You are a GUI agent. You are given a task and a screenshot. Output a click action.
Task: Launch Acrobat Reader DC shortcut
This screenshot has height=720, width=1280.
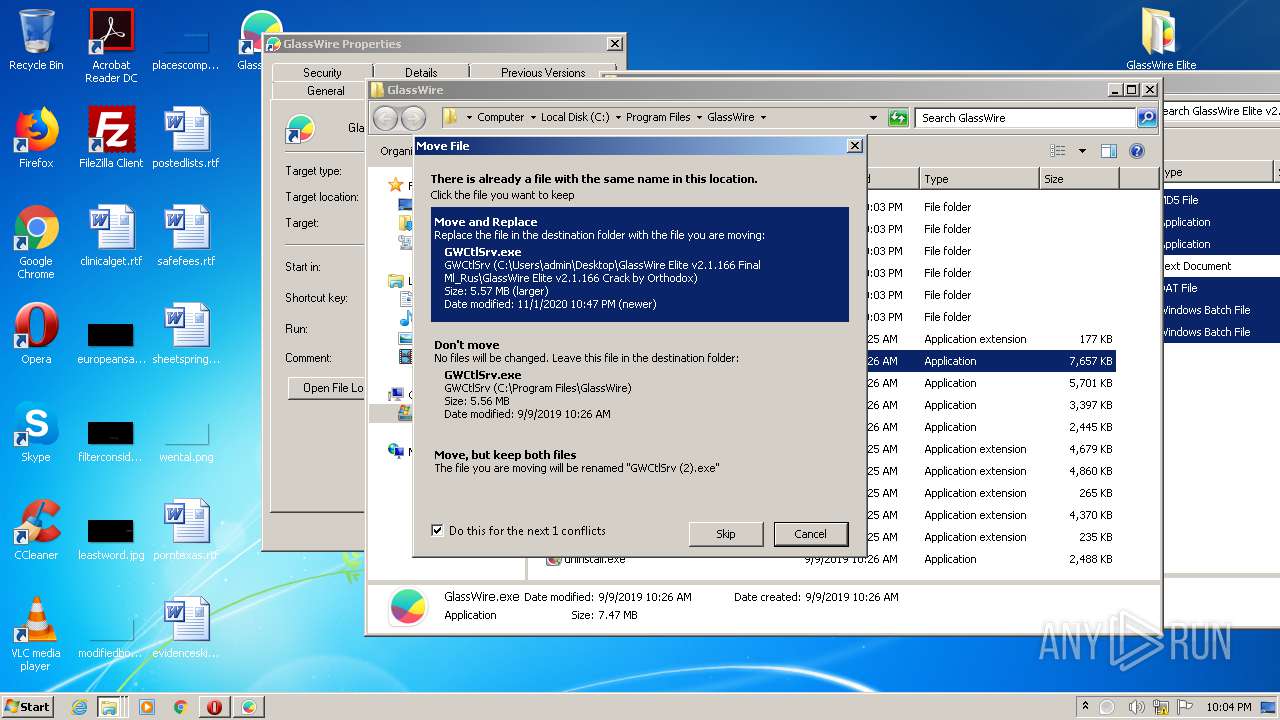pos(111,46)
